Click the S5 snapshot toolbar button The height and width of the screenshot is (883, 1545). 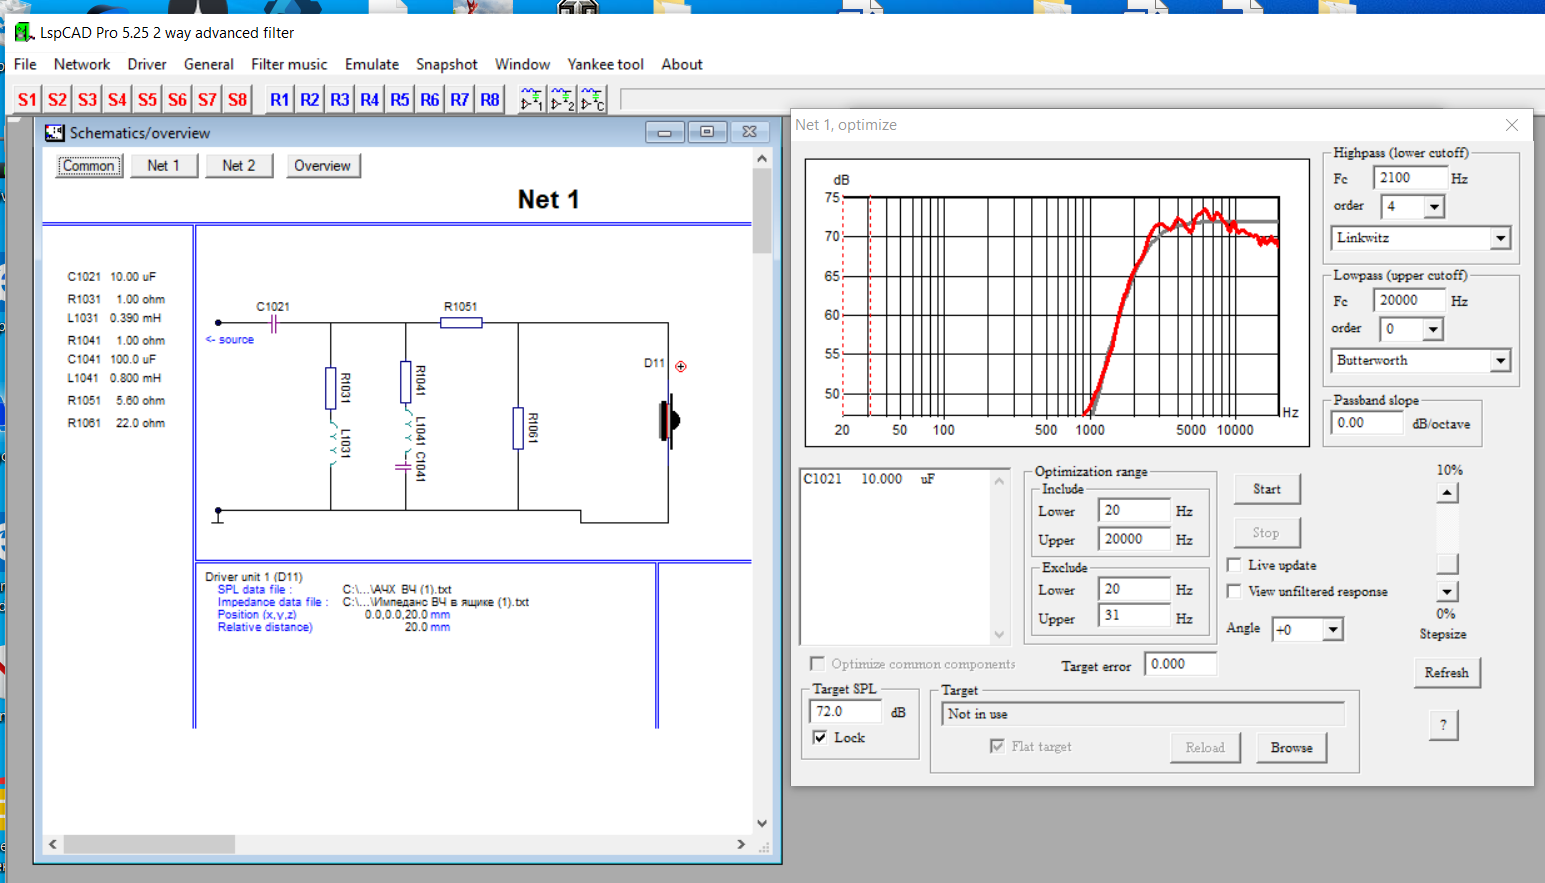pos(147,100)
